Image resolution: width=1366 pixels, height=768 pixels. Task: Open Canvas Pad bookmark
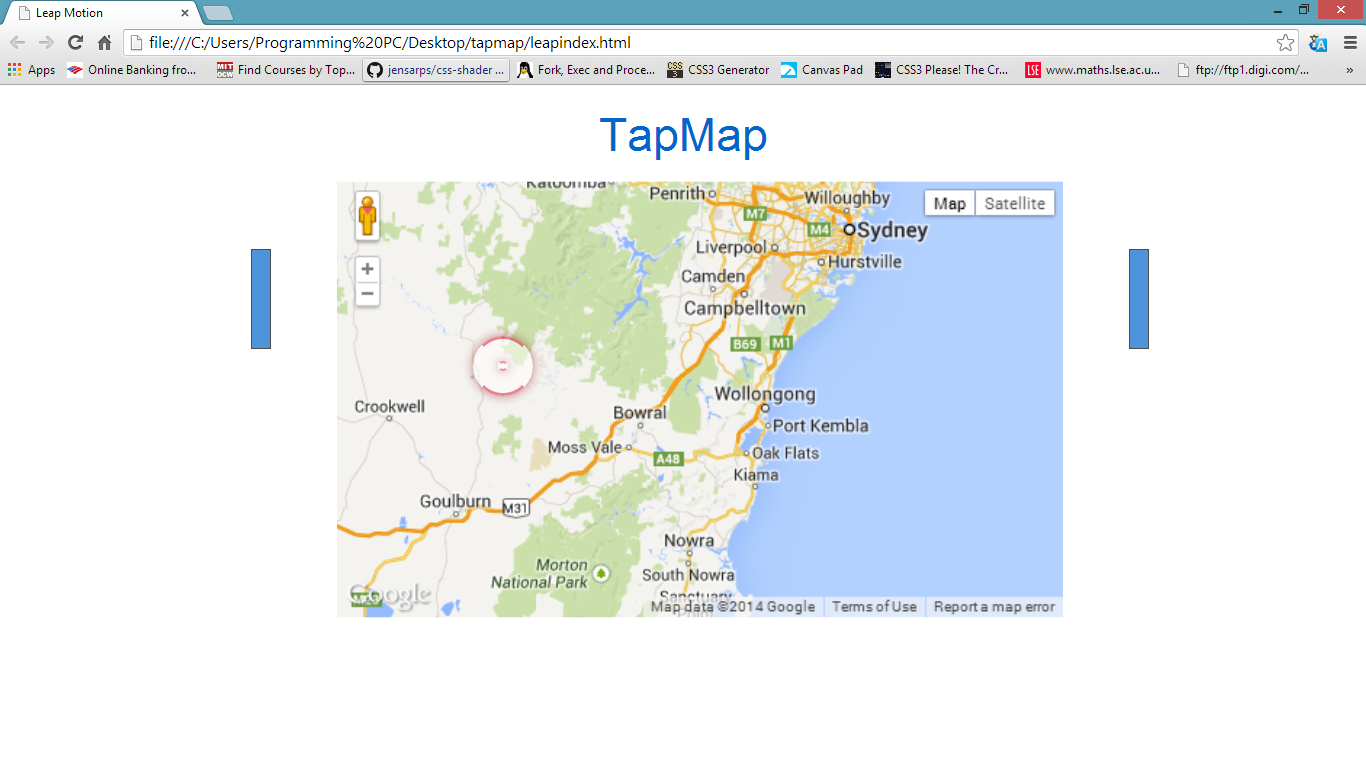821,70
